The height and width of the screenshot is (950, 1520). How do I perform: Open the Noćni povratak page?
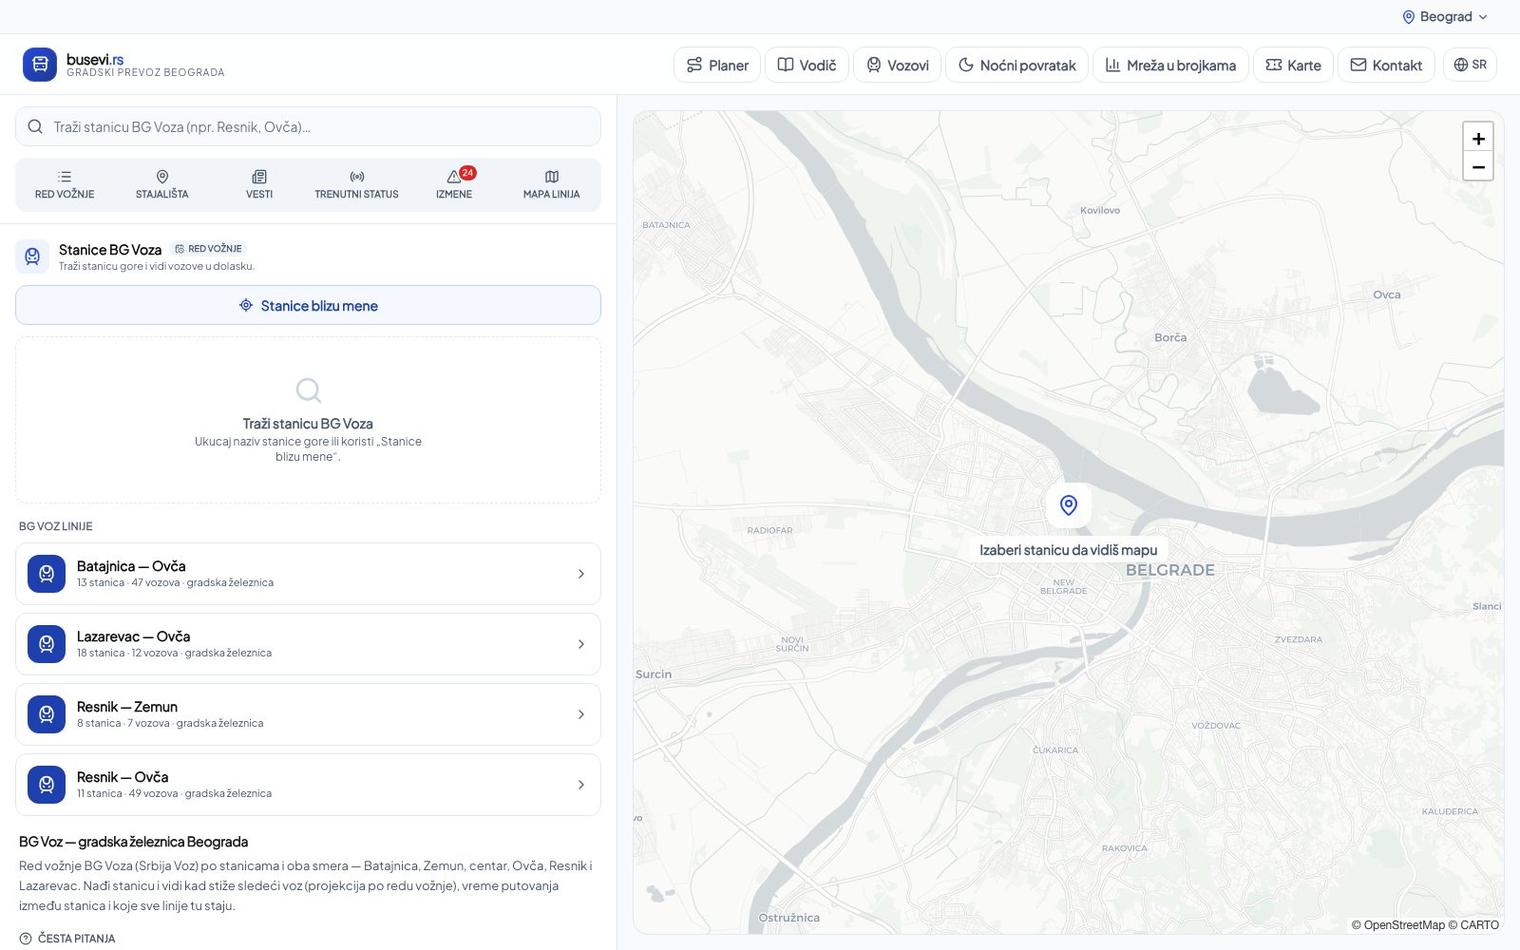coord(1017,65)
